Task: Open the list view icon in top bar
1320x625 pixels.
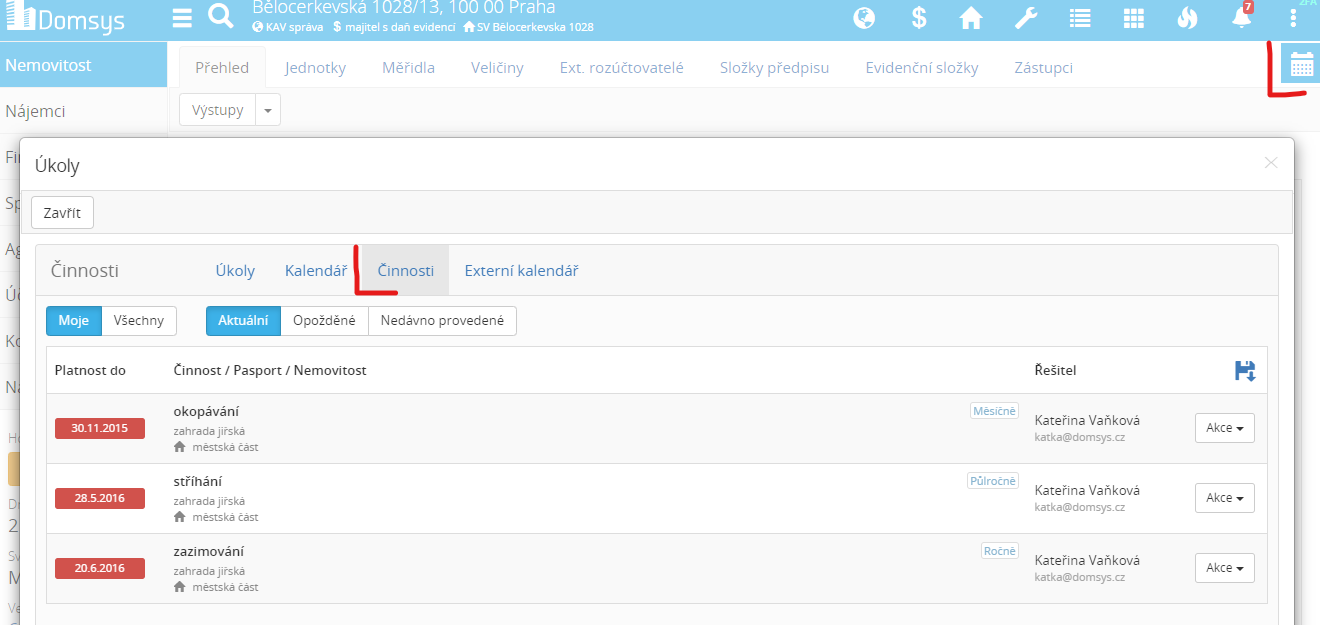Action: pos(1079,17)
